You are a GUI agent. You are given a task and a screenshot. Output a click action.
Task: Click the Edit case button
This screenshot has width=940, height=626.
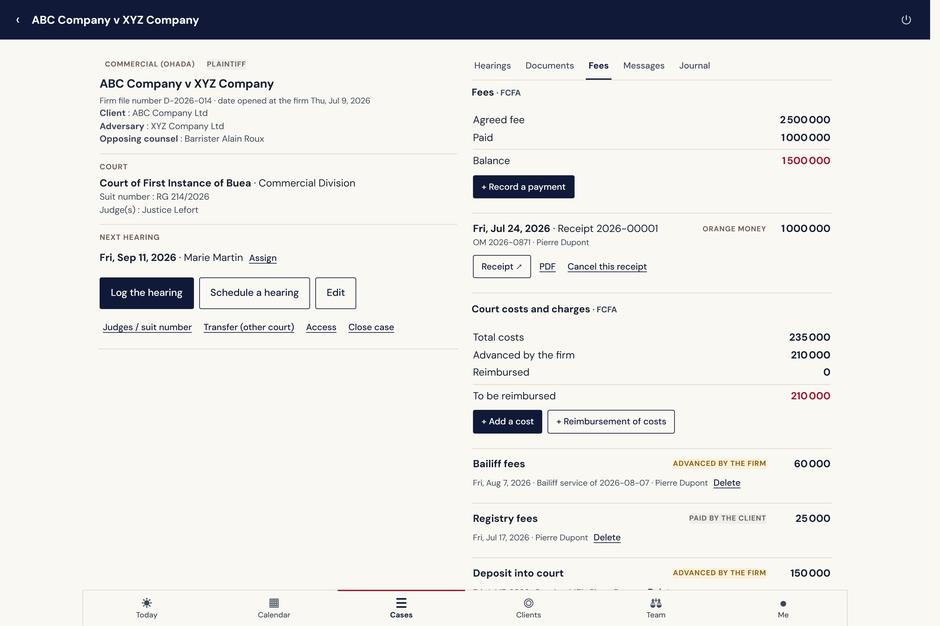coord(335,293)
